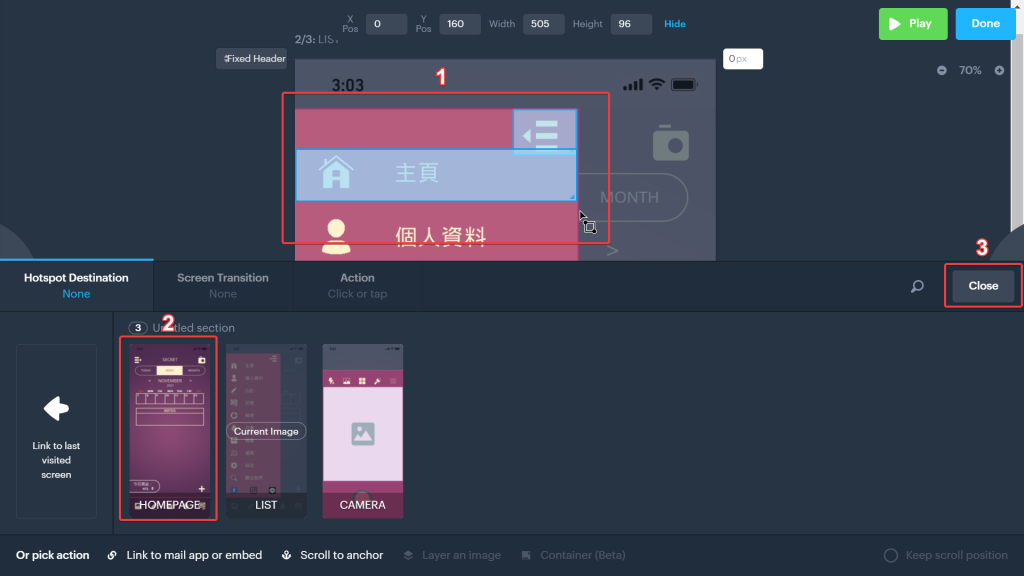This screenshot has width=1024, height=576.
Task: Close the hotspot settings panel
Action: [983, 286]
